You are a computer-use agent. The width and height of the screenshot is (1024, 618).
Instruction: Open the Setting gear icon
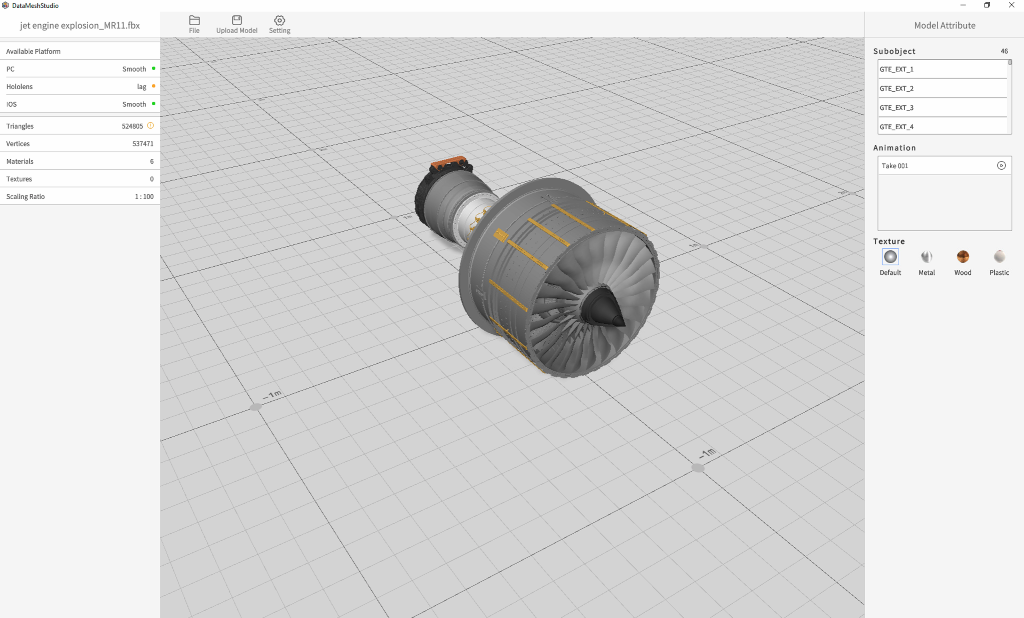pyautogui.click(x=280, y=21)
